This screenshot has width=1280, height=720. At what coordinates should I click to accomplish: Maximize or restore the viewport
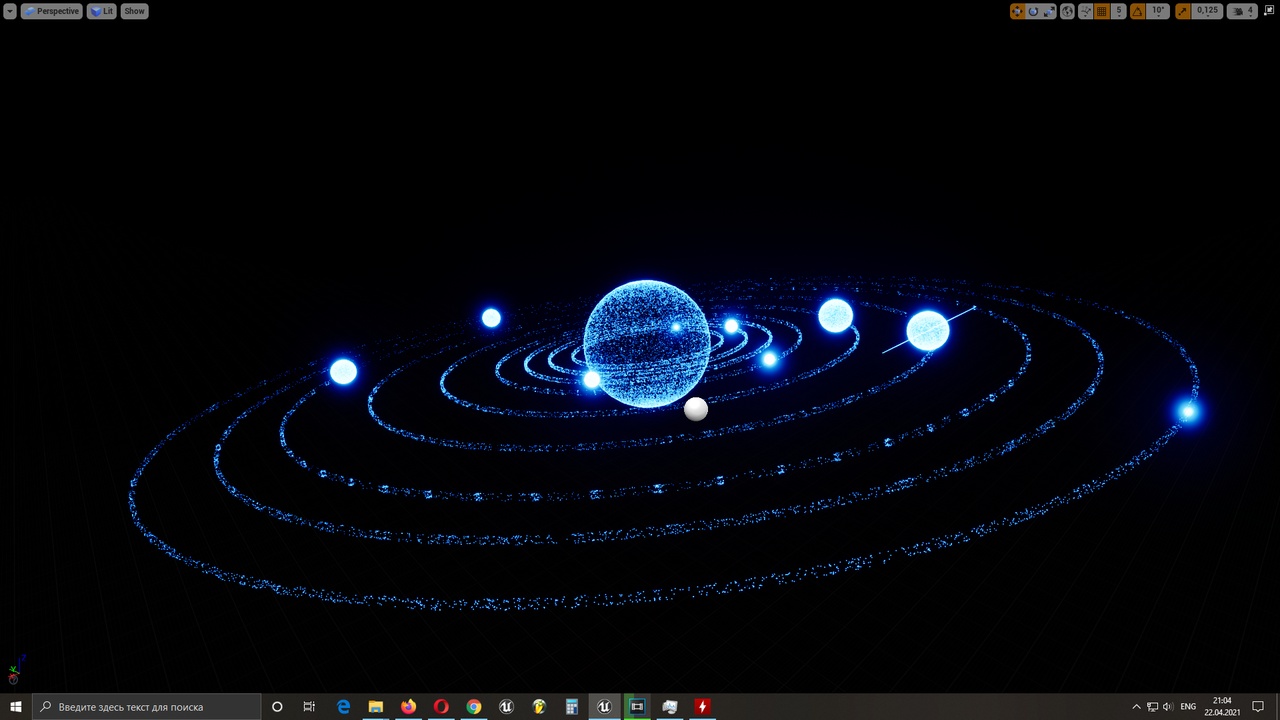[1269, 11]
